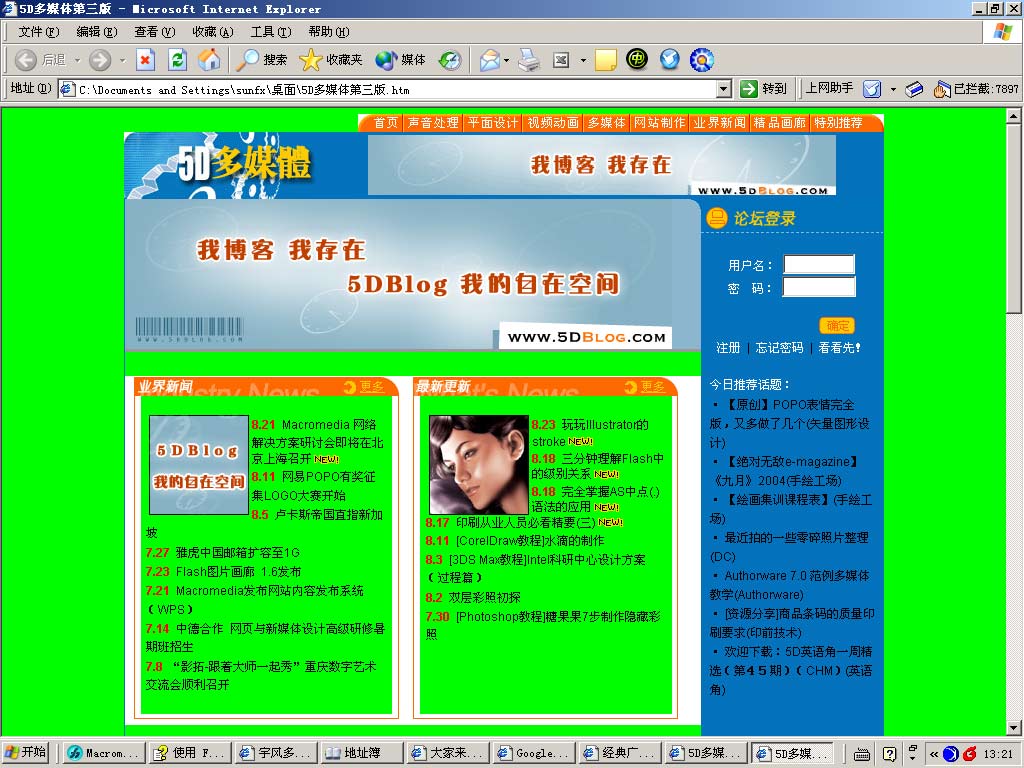Go to the 首页 navigation tab
1024x768 pixels.
pyautogui.click(x=386, y=122)
